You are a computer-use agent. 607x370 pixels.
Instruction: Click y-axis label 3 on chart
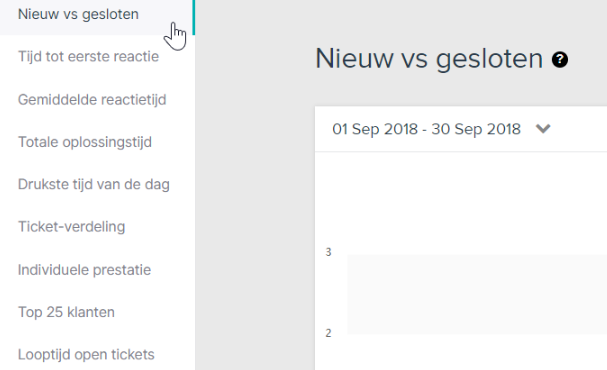328,252
